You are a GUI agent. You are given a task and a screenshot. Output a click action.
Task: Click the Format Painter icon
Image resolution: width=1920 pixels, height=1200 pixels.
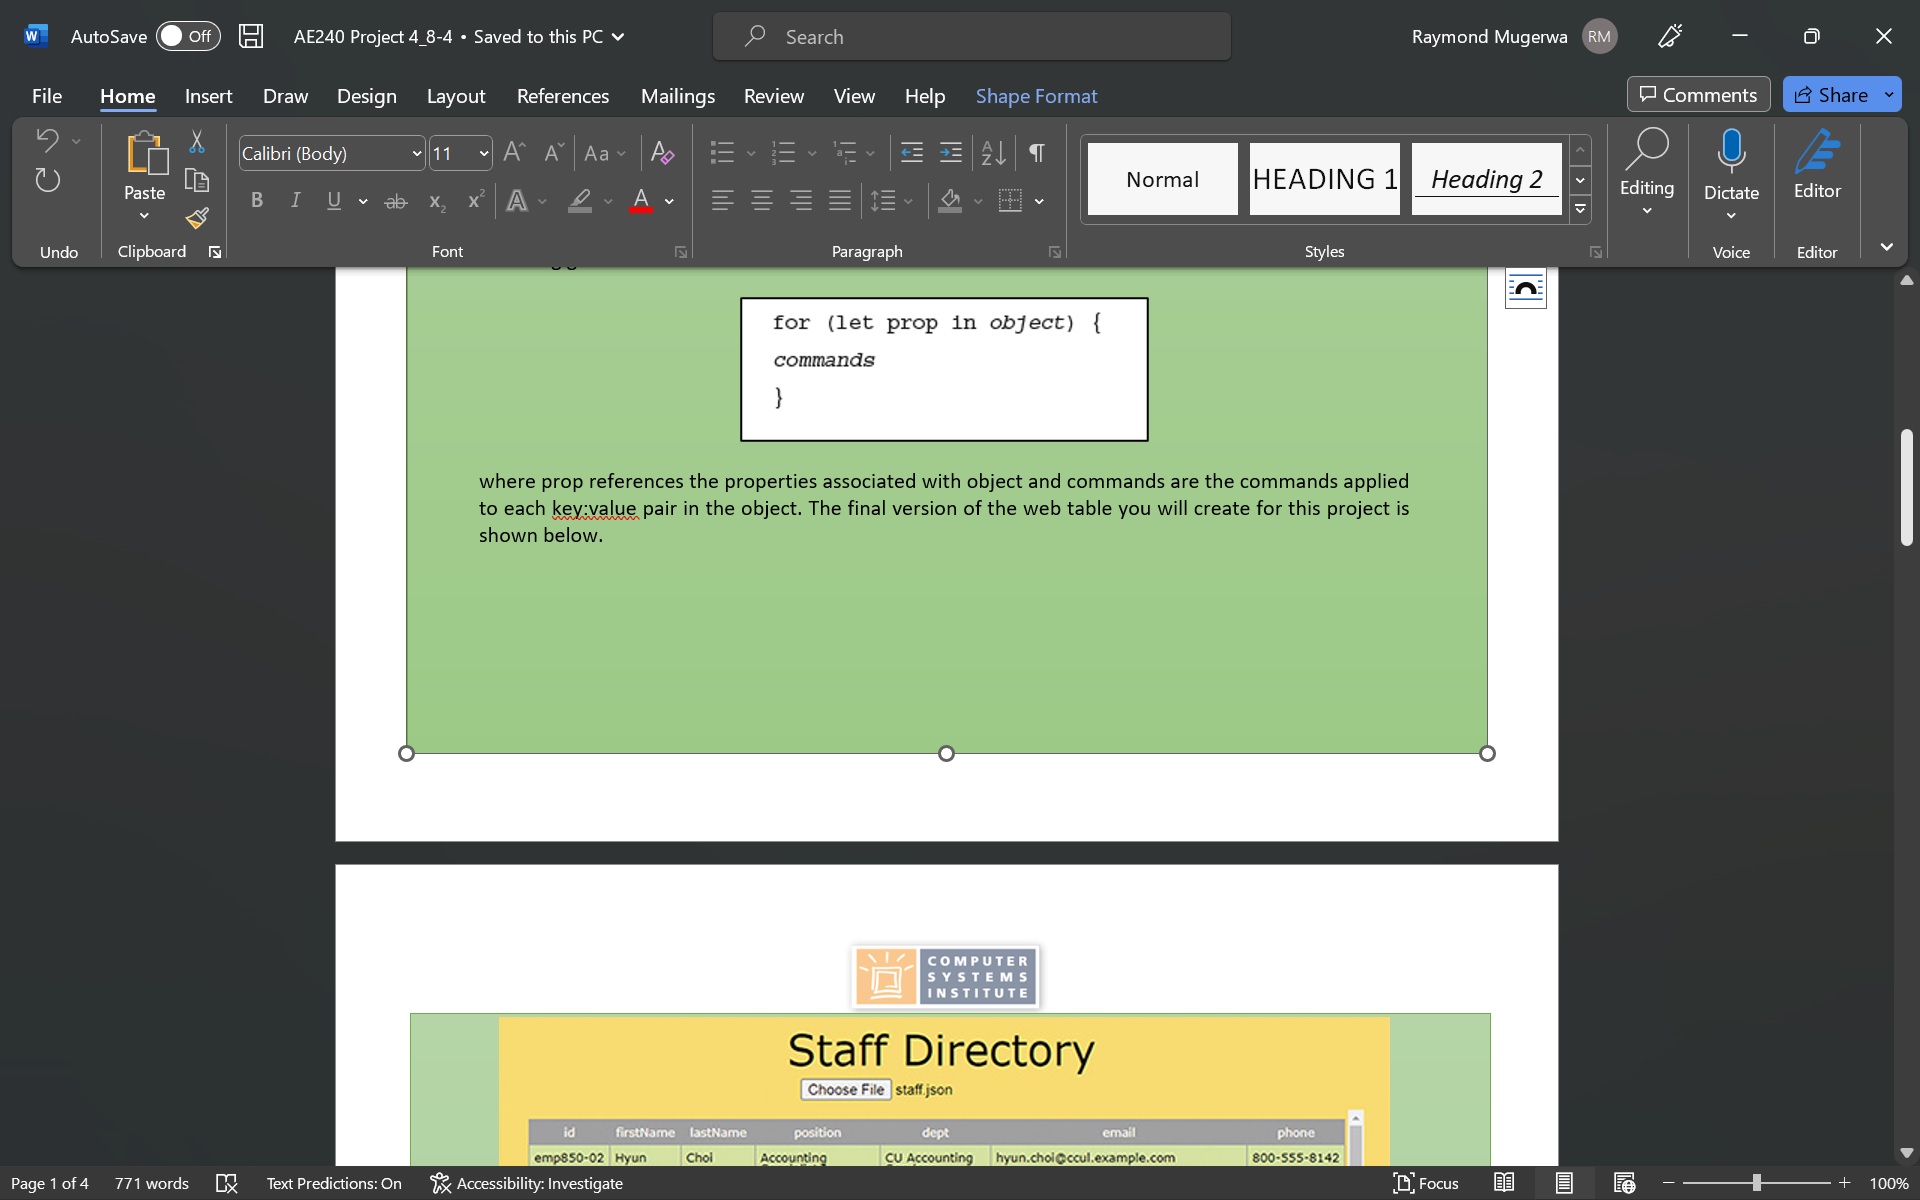click(x=197, y=218)
